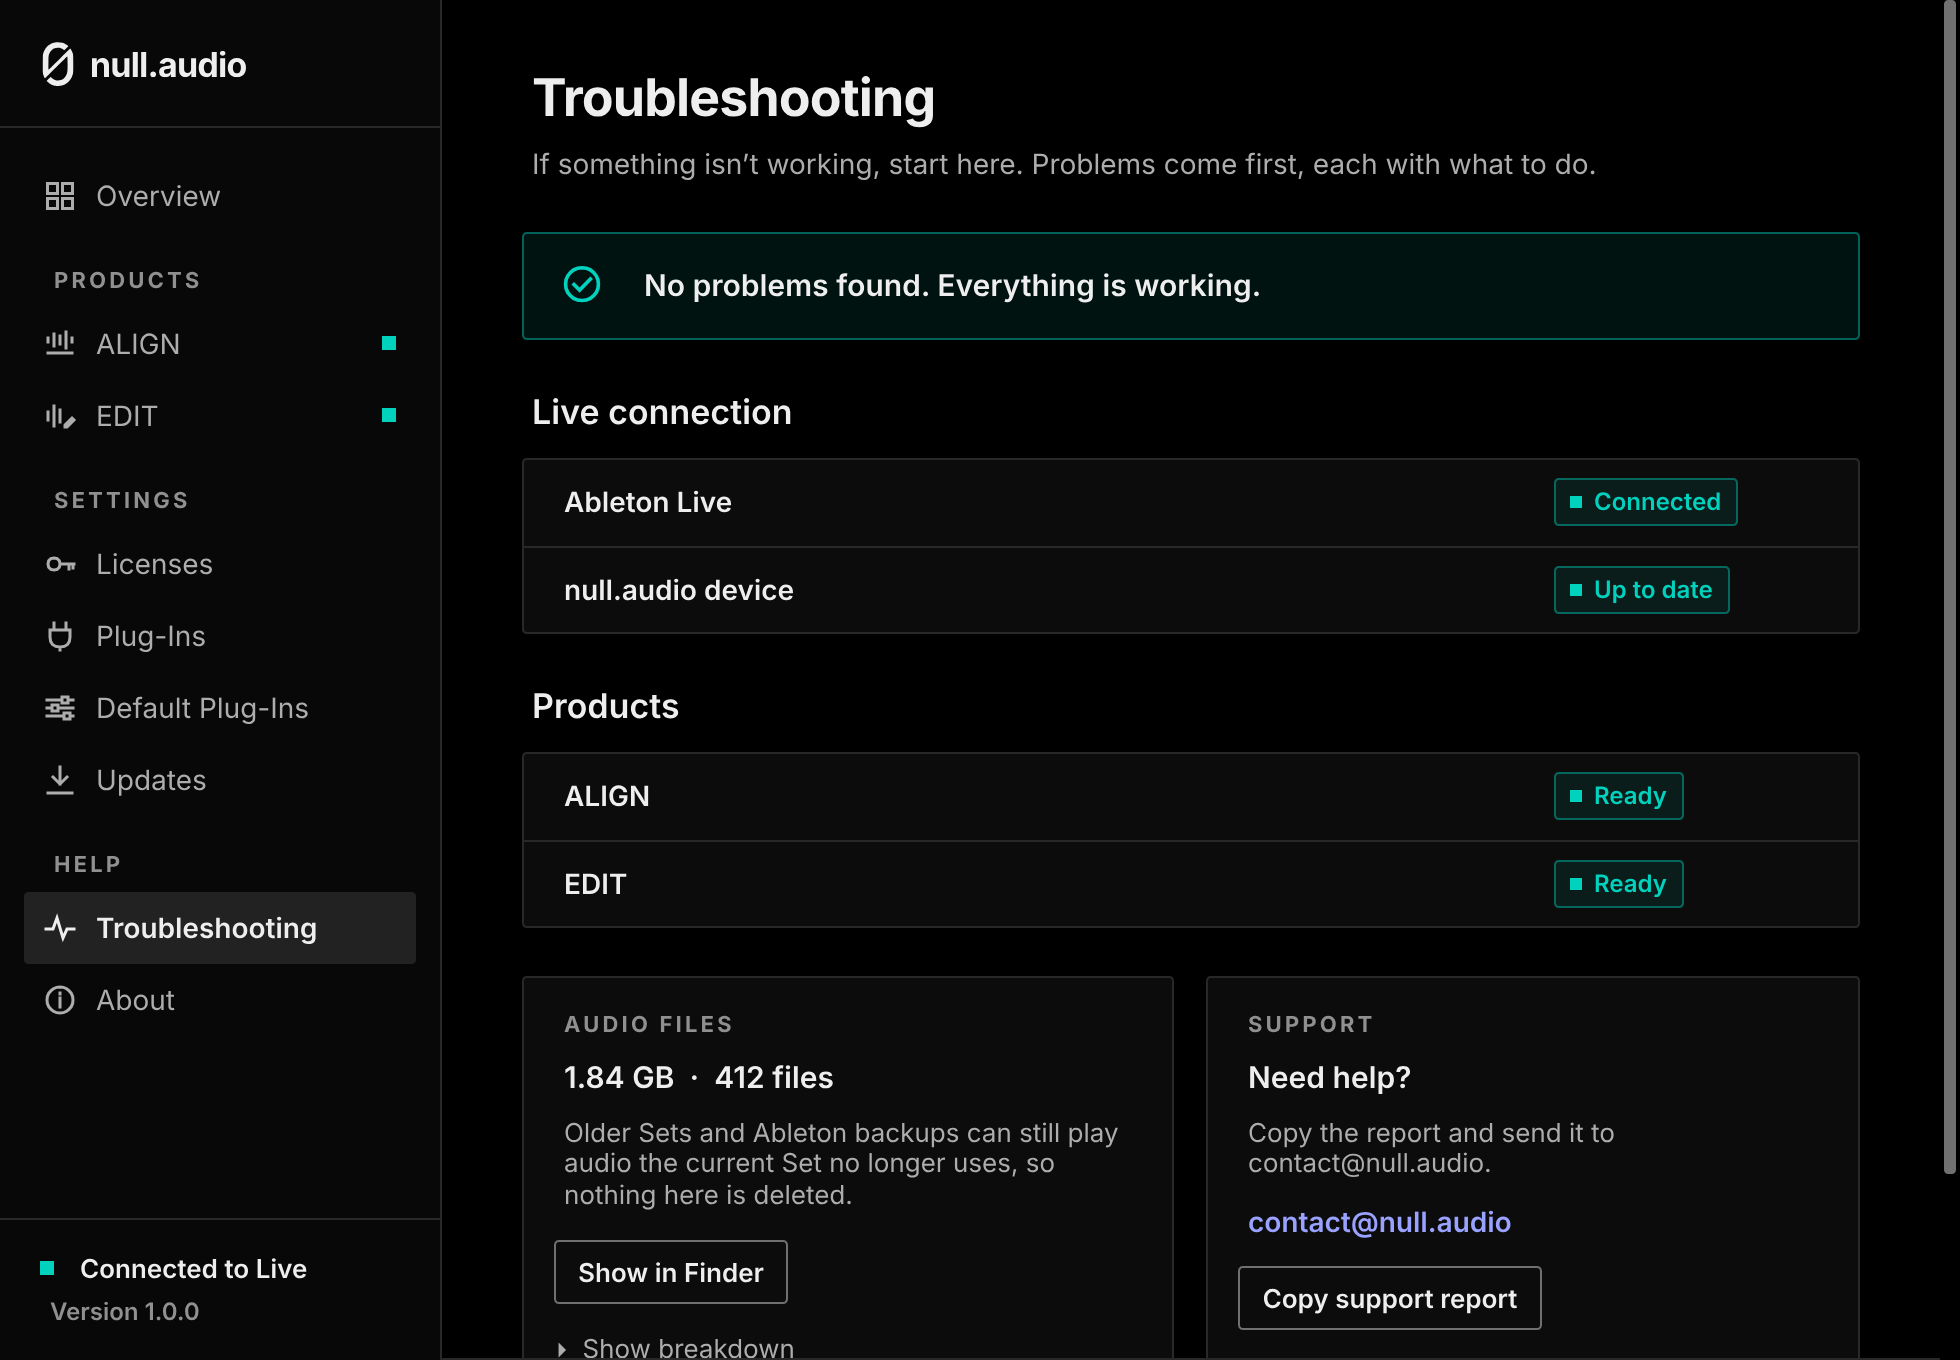Click the 'Version 1.0.0' text

point(125,1311)
